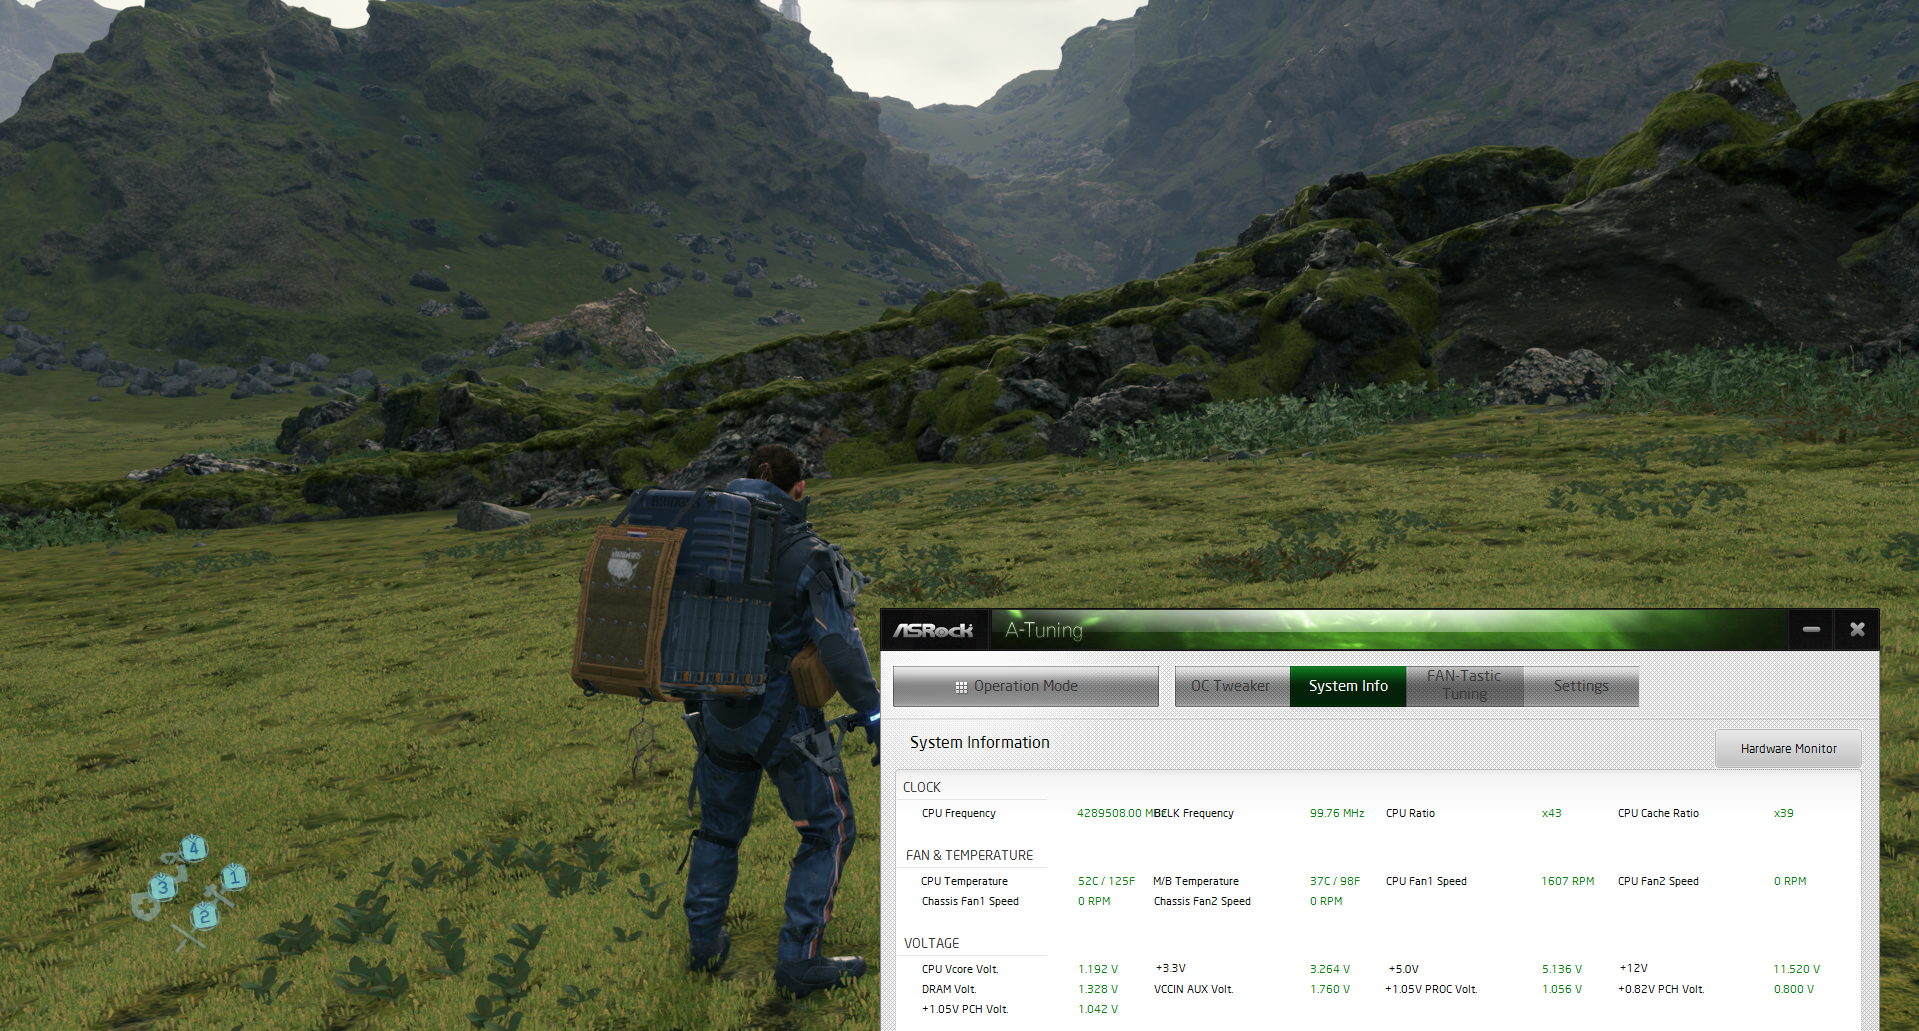Select the 1.192 V Vcore value
Screen dimensions: 1919x1031
coord(1098,969)
